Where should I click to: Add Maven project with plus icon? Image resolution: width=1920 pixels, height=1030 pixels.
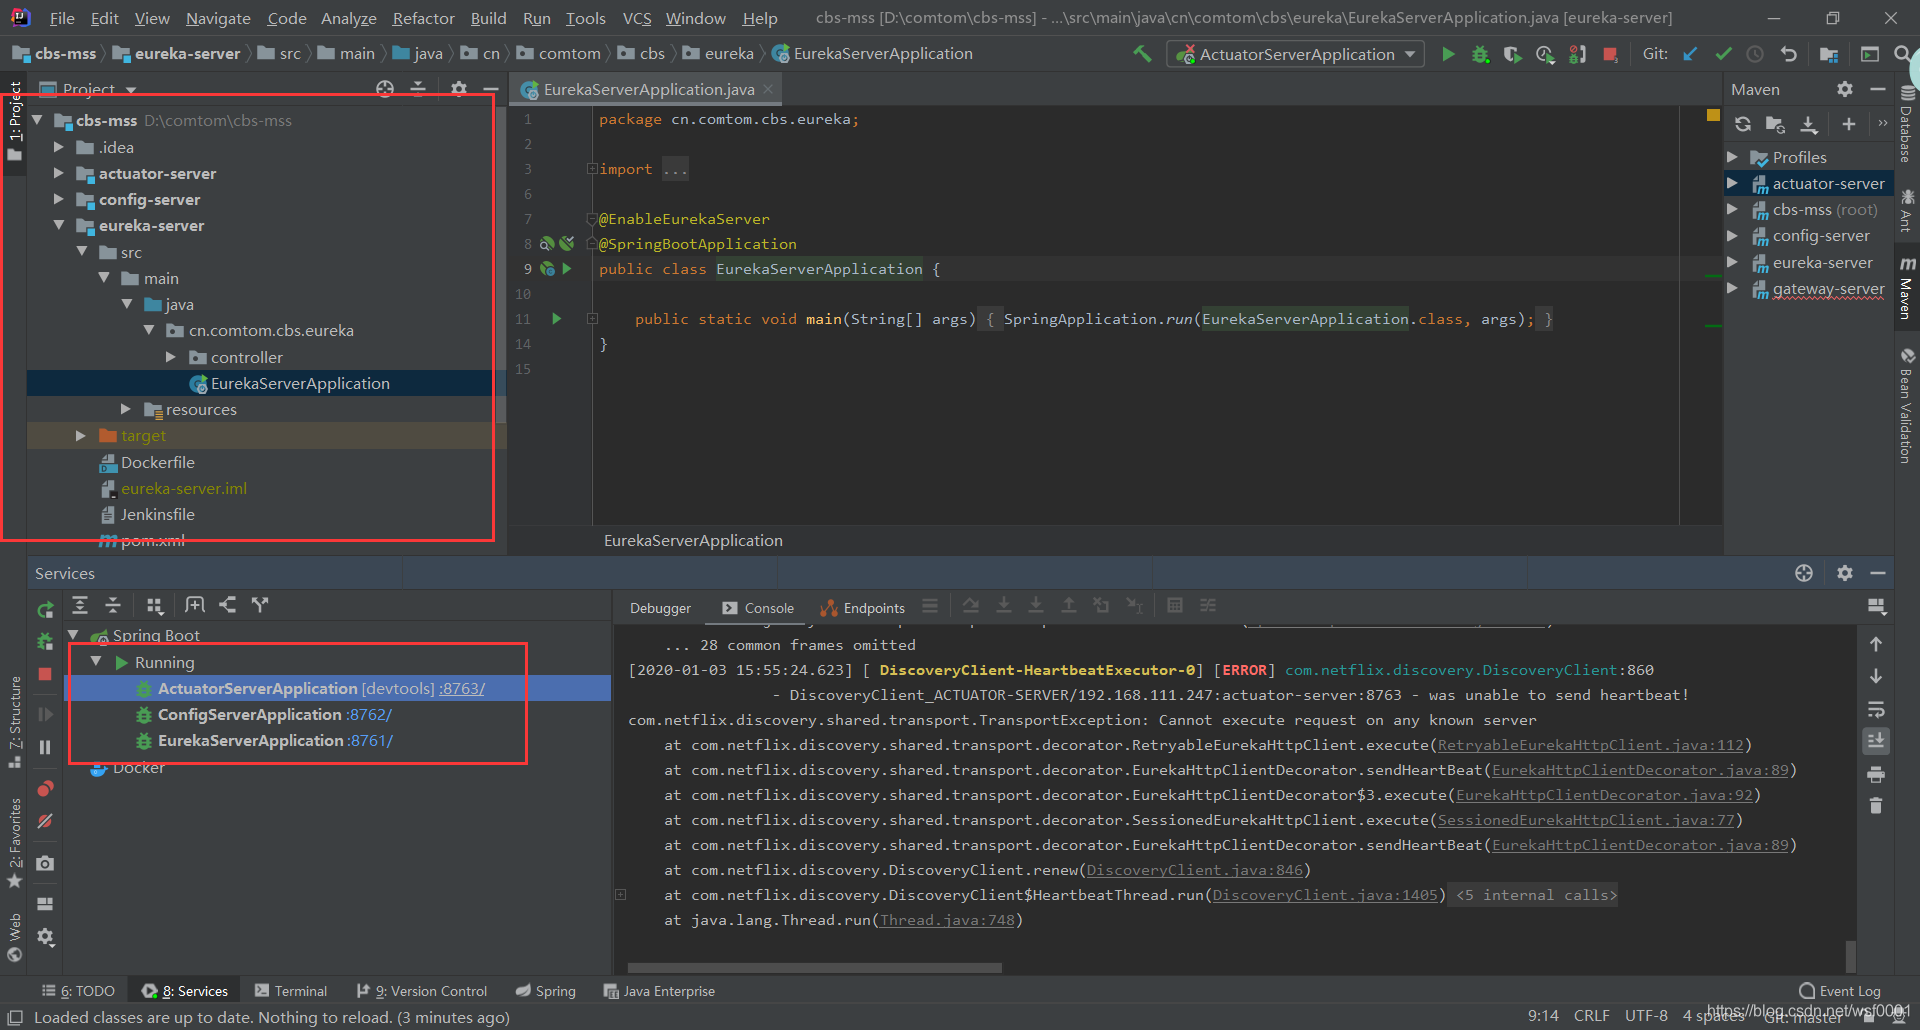click(1849, 124)
